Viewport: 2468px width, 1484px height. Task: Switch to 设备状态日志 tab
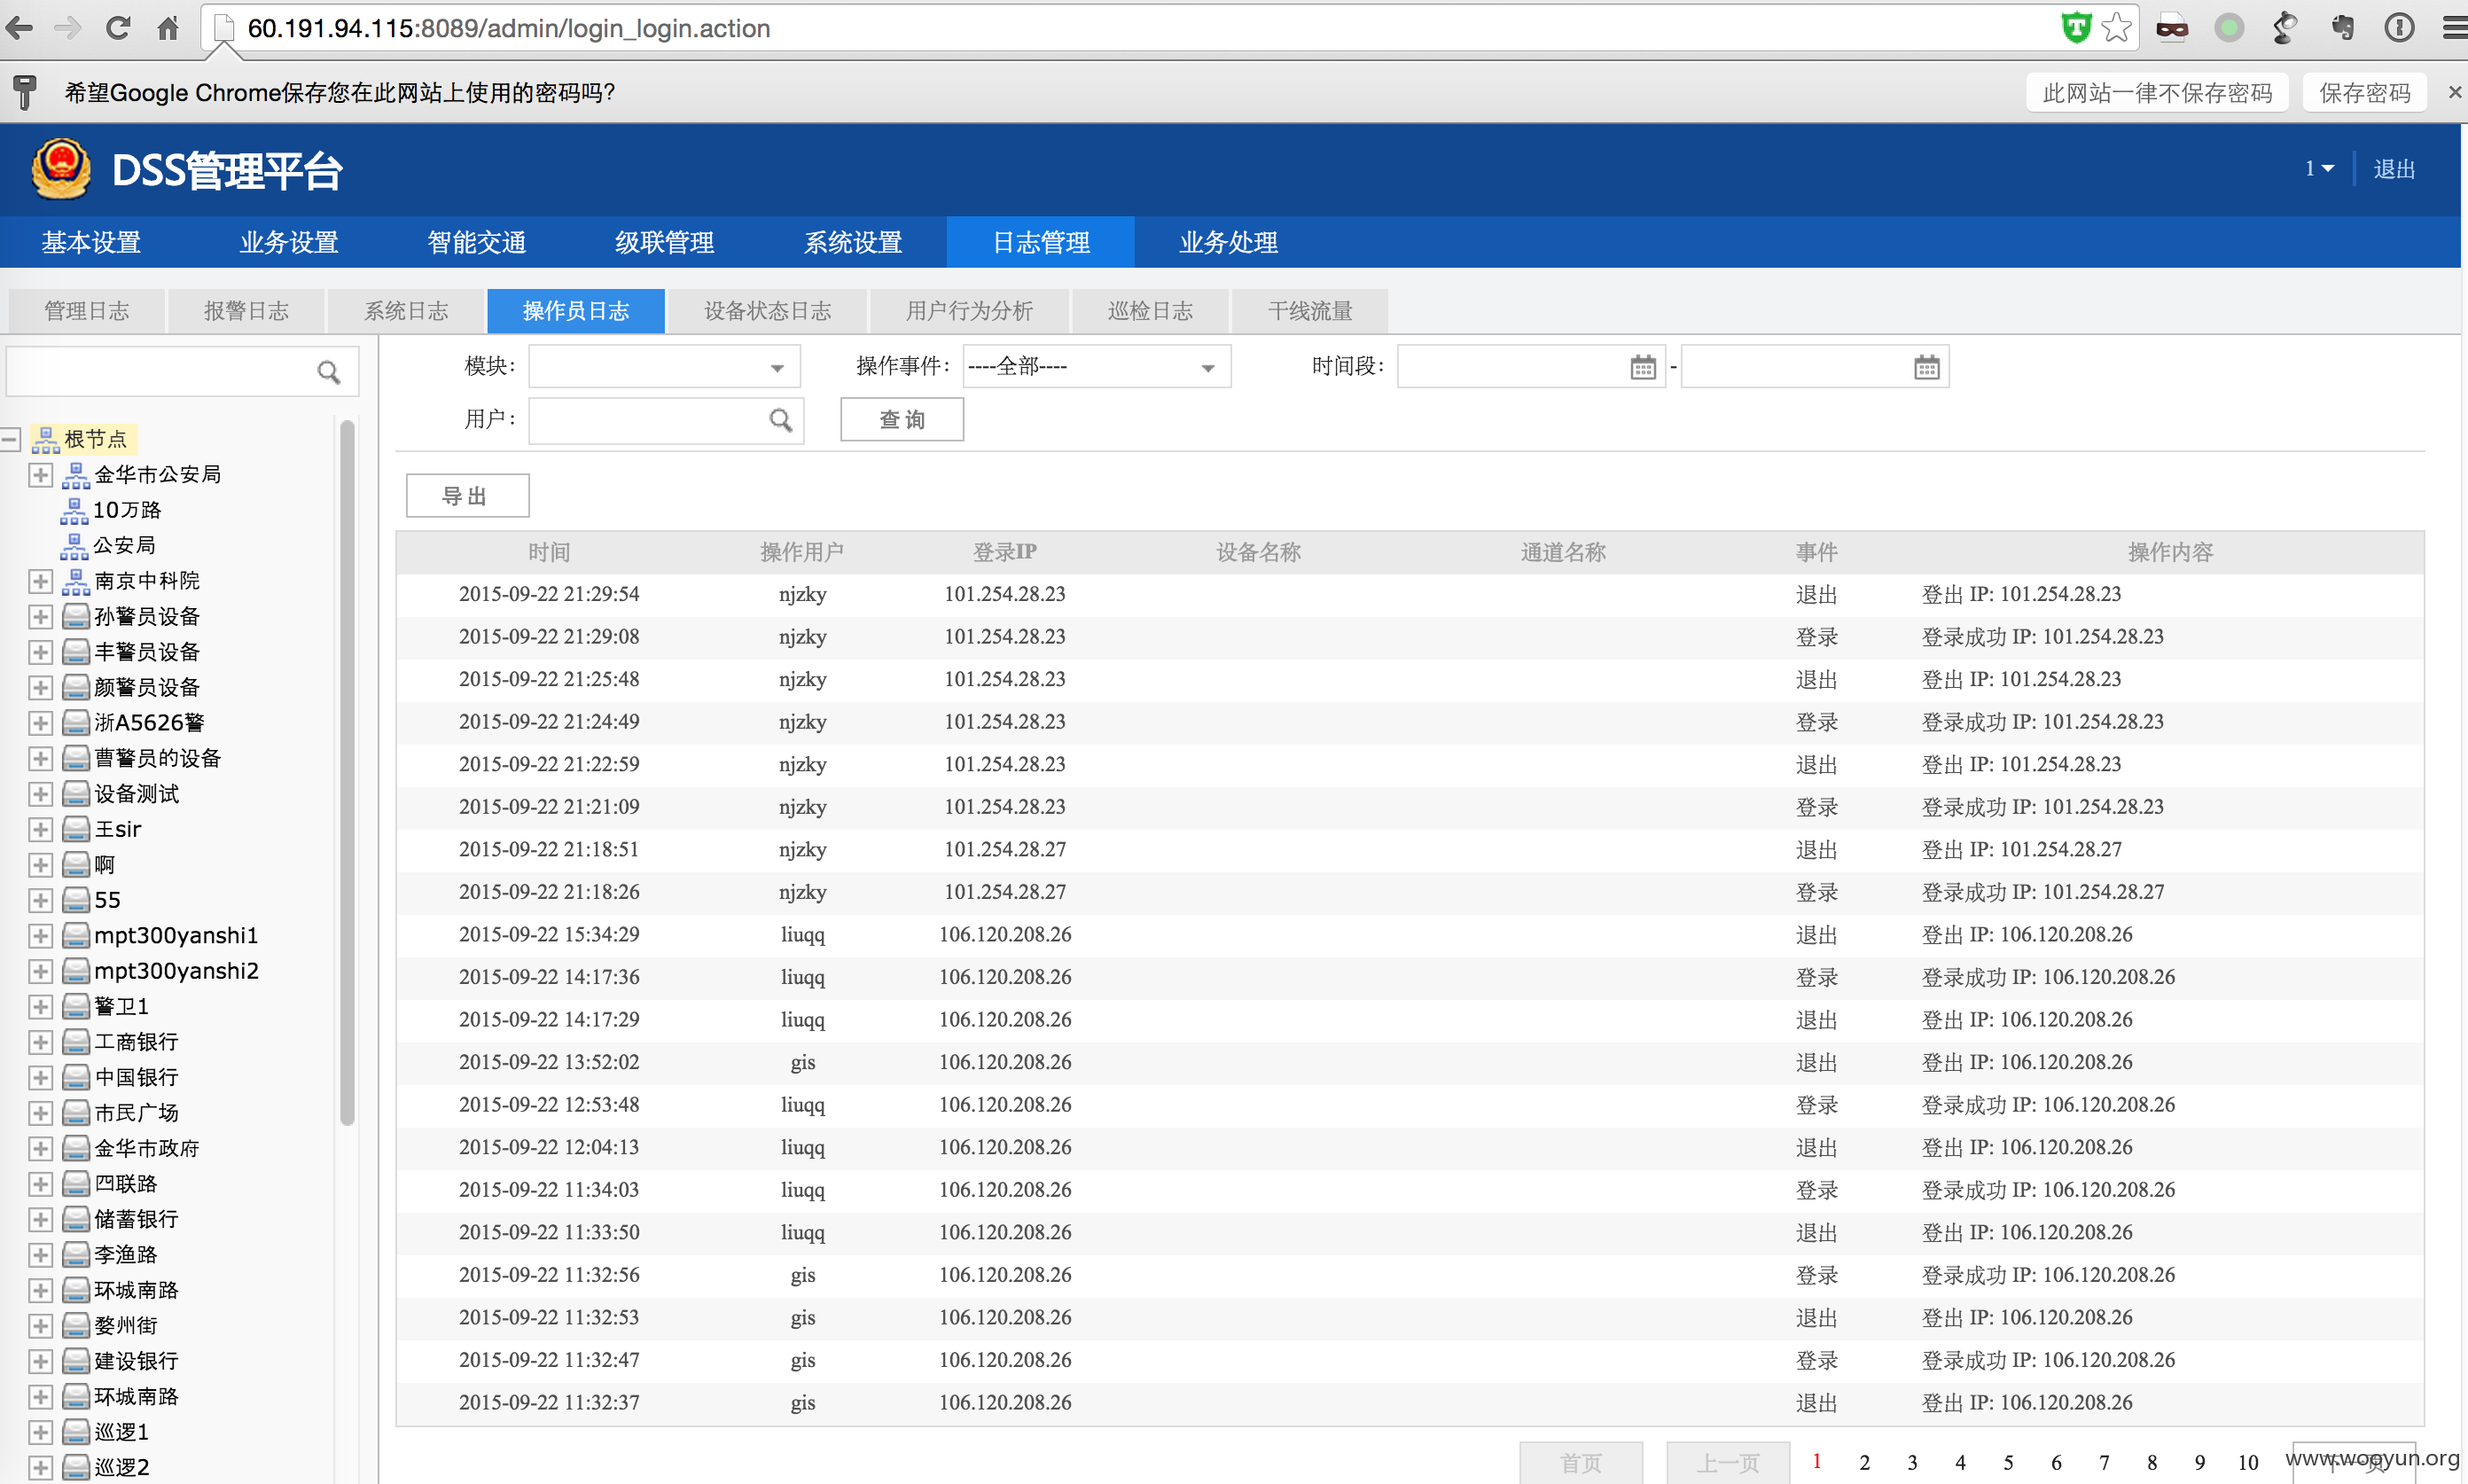(x=768, y=311)
